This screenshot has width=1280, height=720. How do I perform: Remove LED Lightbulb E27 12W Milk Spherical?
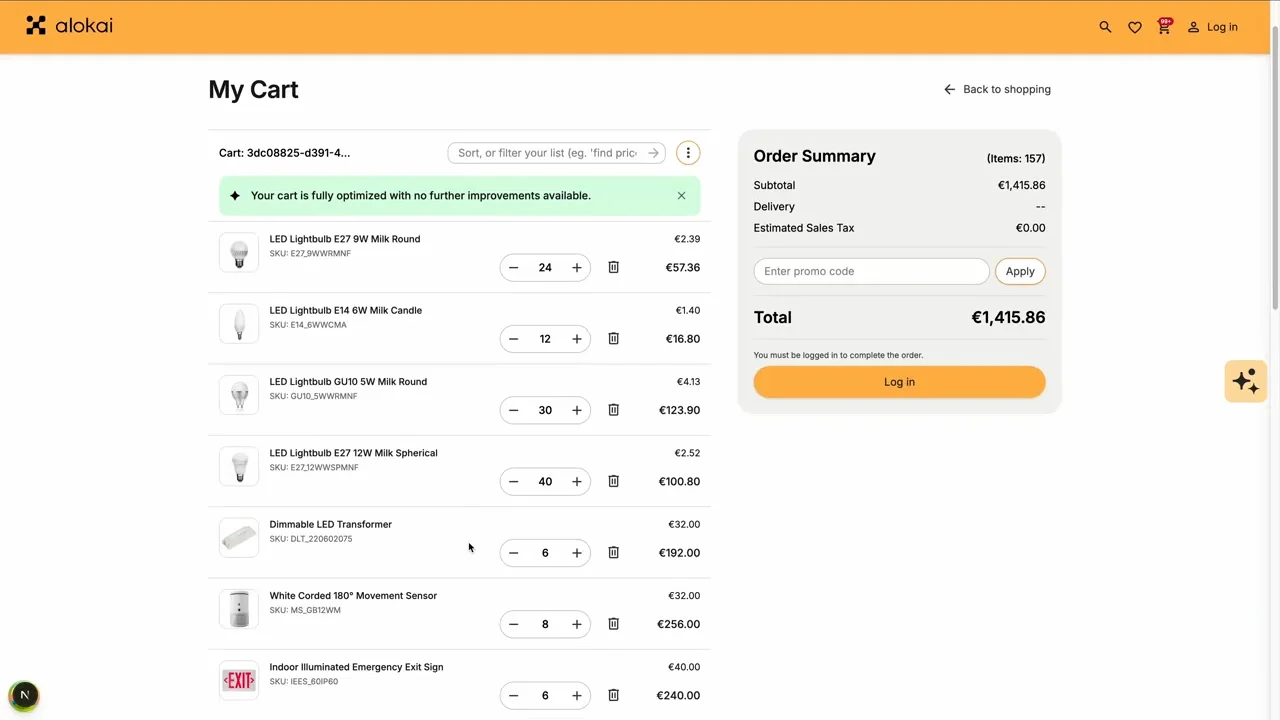tap(614, 482)
